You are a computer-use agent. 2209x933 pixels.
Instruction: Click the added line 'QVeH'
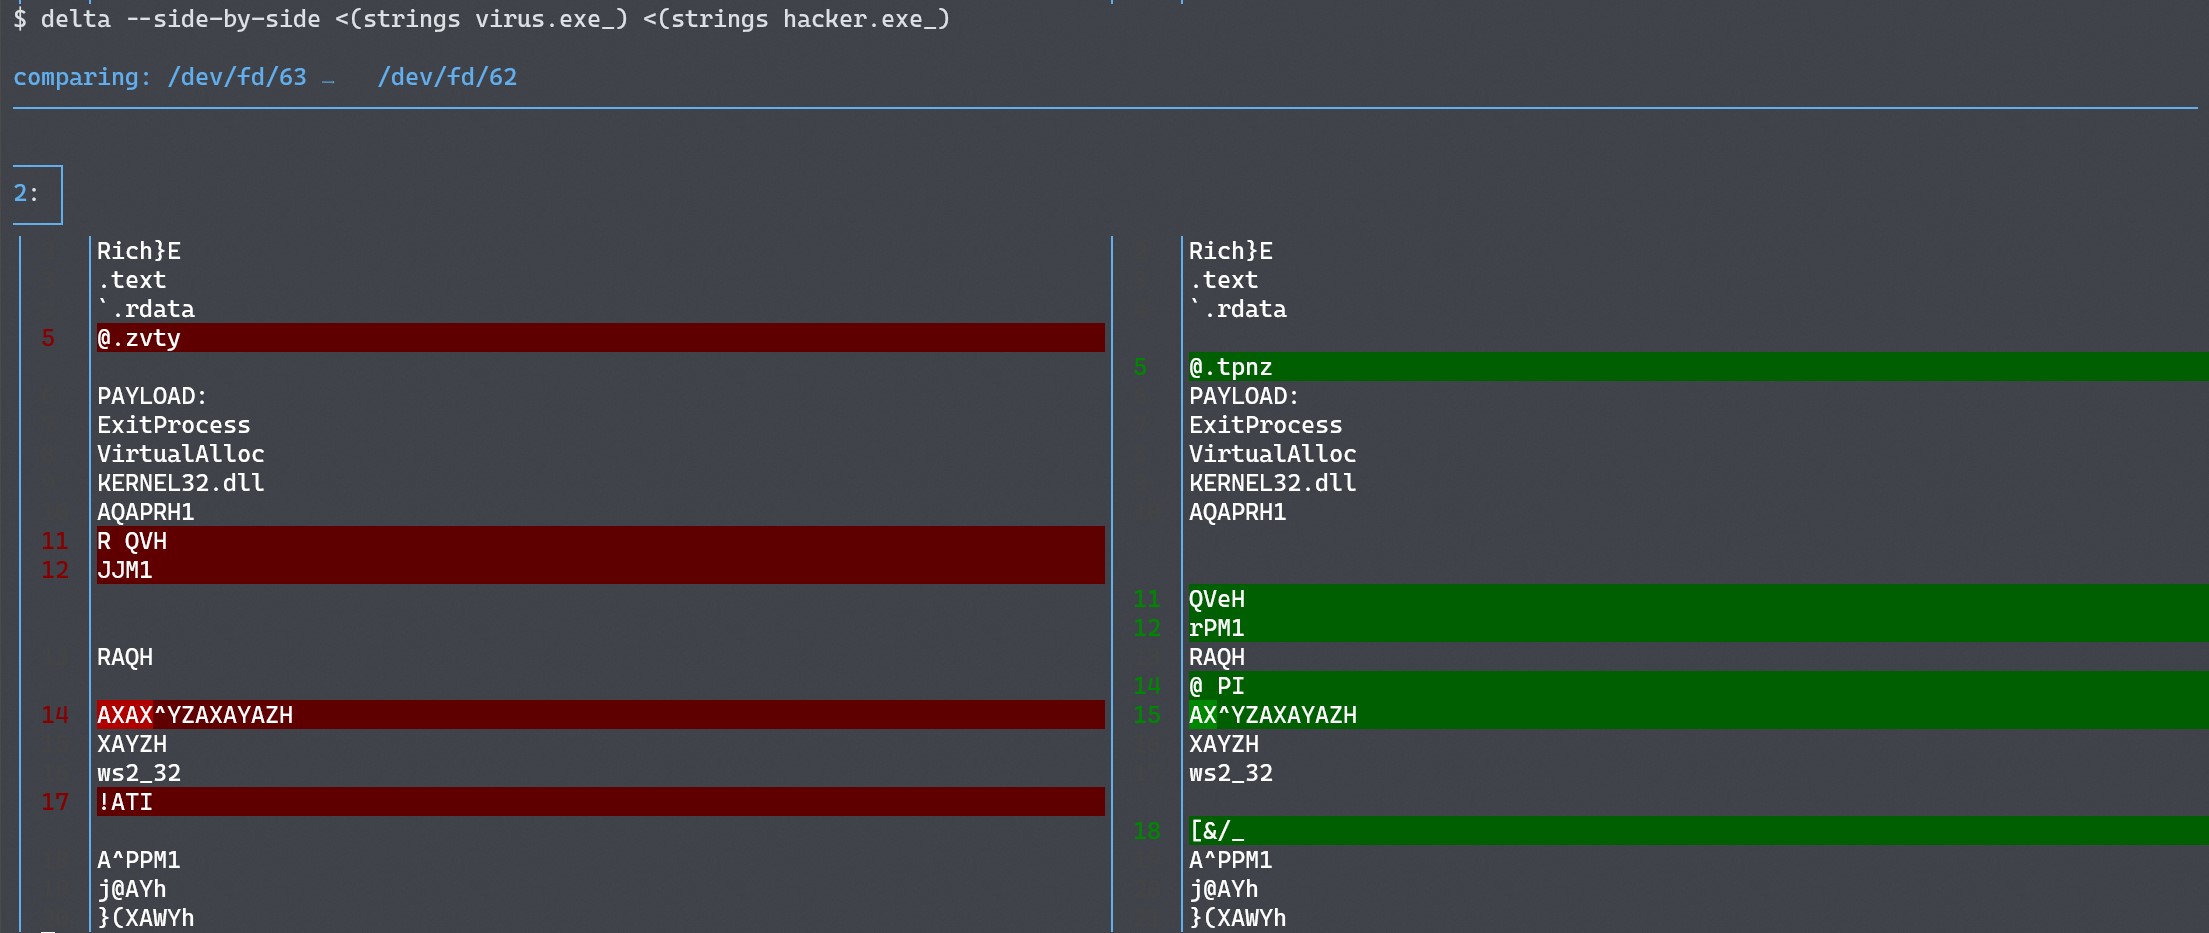coord(1698,599)
